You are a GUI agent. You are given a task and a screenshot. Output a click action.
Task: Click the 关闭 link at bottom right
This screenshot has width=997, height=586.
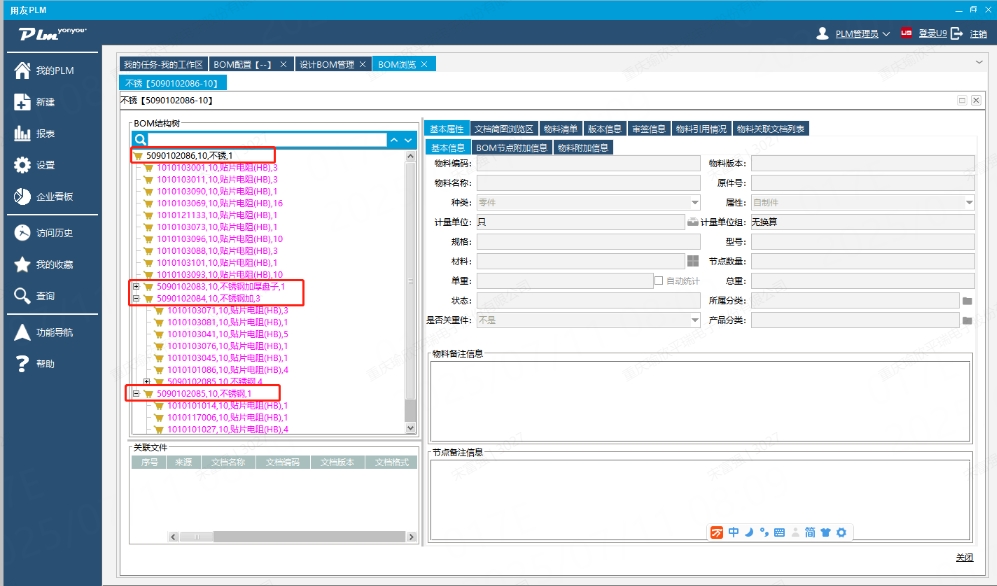click(x=965, y=557)
